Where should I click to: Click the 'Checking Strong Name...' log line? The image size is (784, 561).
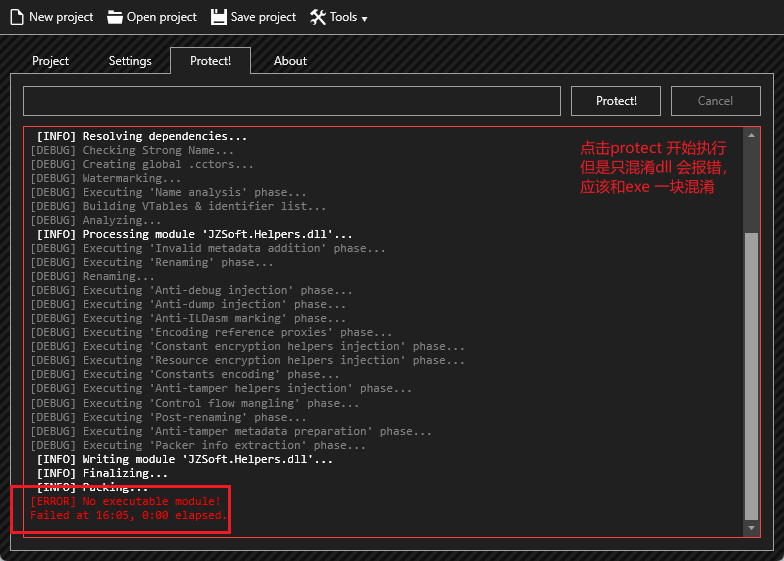(x=132, y=150)
